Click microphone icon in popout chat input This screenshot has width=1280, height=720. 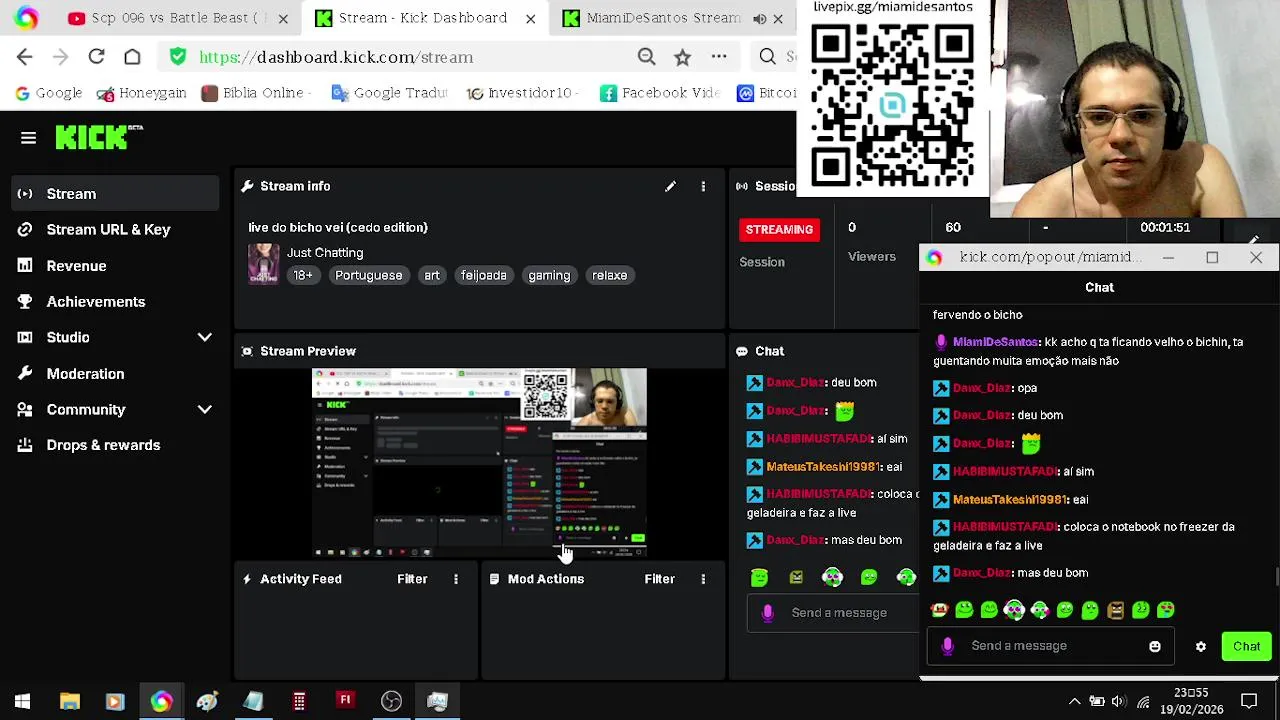pos(948,646)
